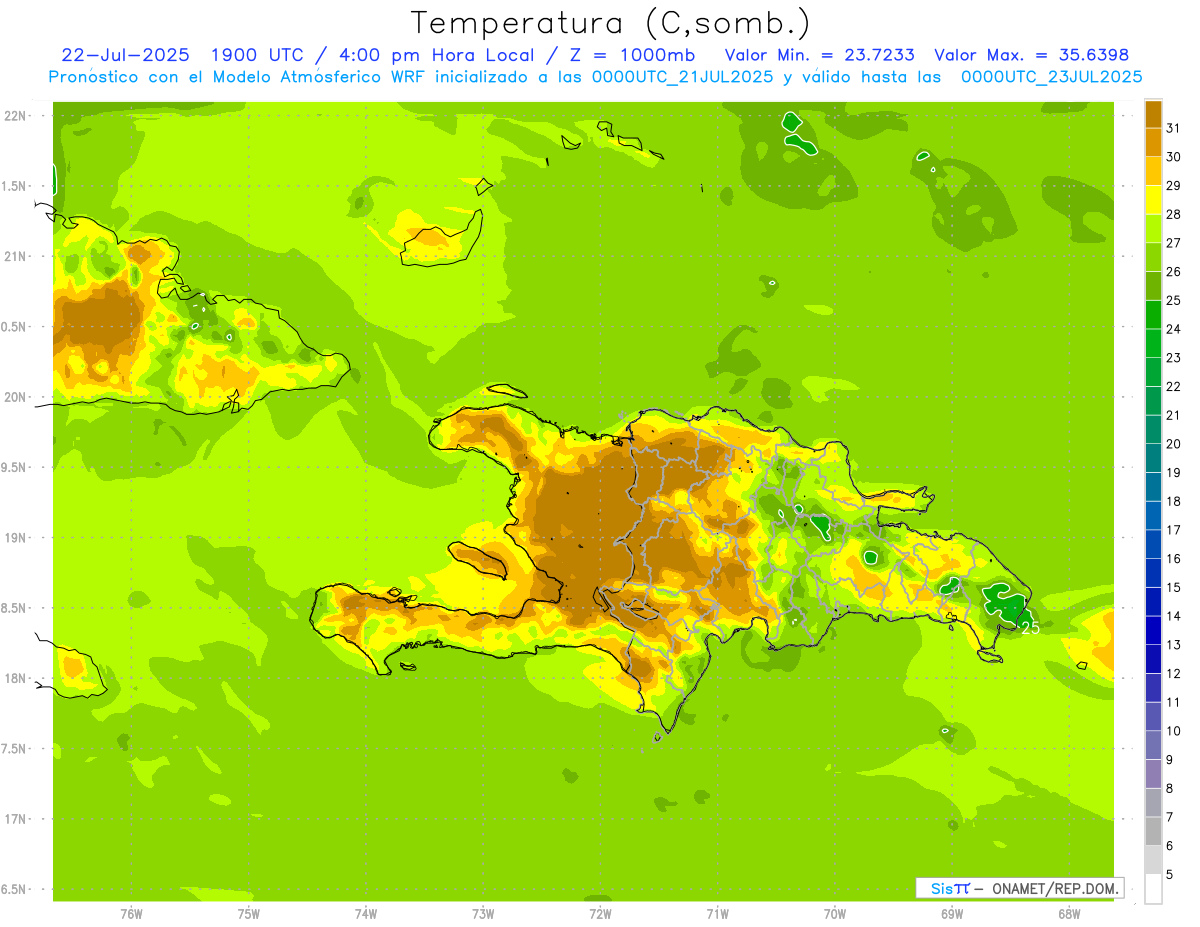Click the "69W" longitude label
The width and height of the screenshot is (1200, 927).
[952, 914]
